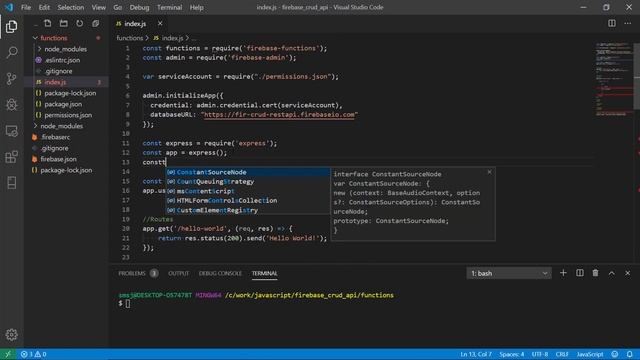This screenshot has height=360, width=640.
Task: Choose ConstantSourceNode autocomplete suggestion
Action: coord(248,172)
